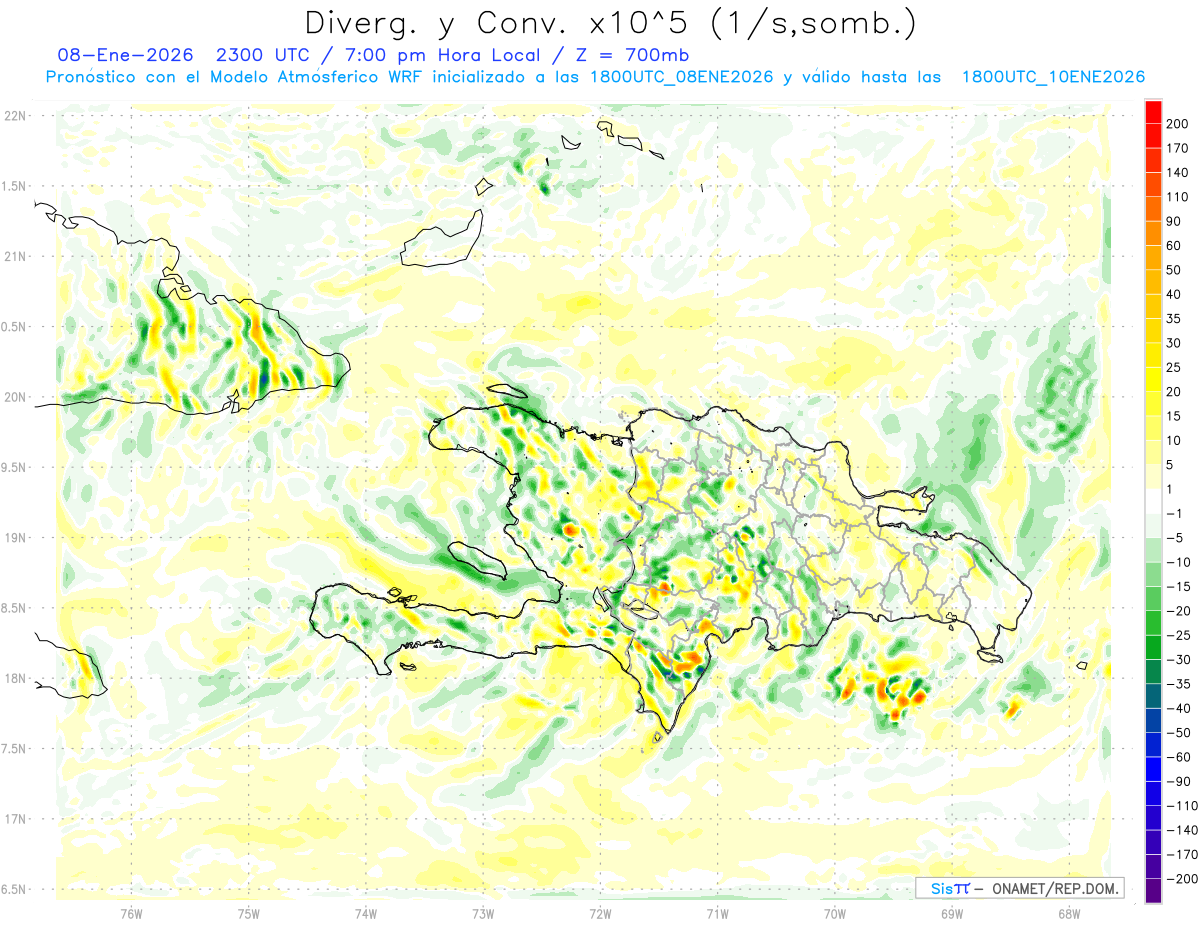Click the purple bottom colorbar swatch
This screenshot has width=1200, height=927.
click(1153, 891)
